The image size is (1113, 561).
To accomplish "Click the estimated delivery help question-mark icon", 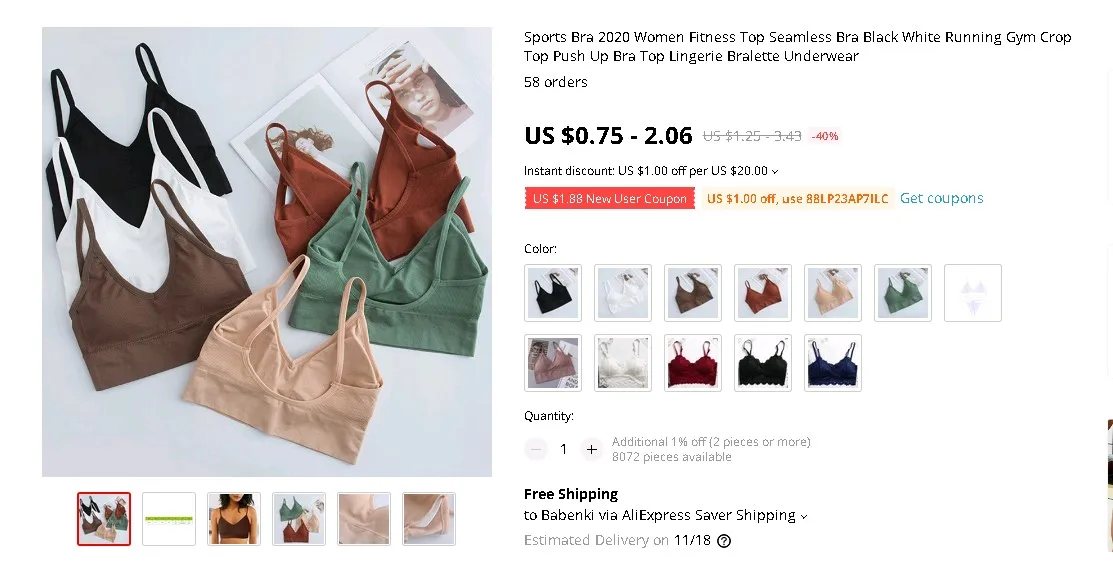I will click(x=723, y=541).
